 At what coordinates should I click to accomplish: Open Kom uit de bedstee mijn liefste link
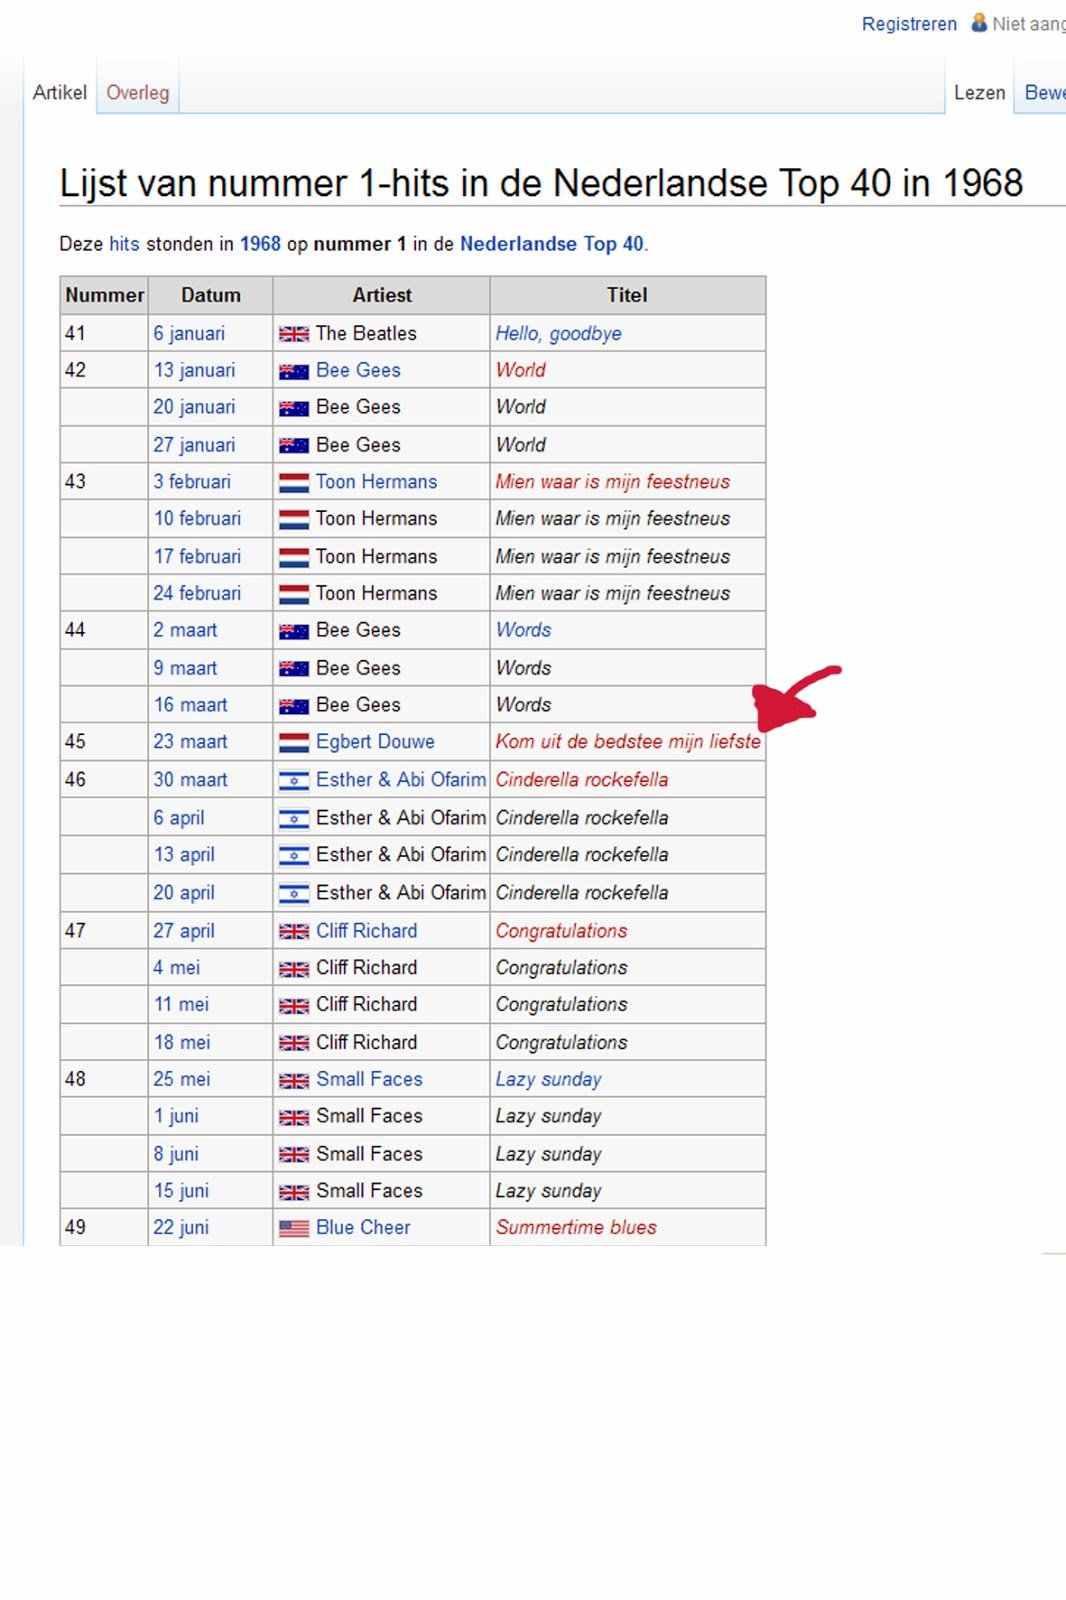[628, 741]
